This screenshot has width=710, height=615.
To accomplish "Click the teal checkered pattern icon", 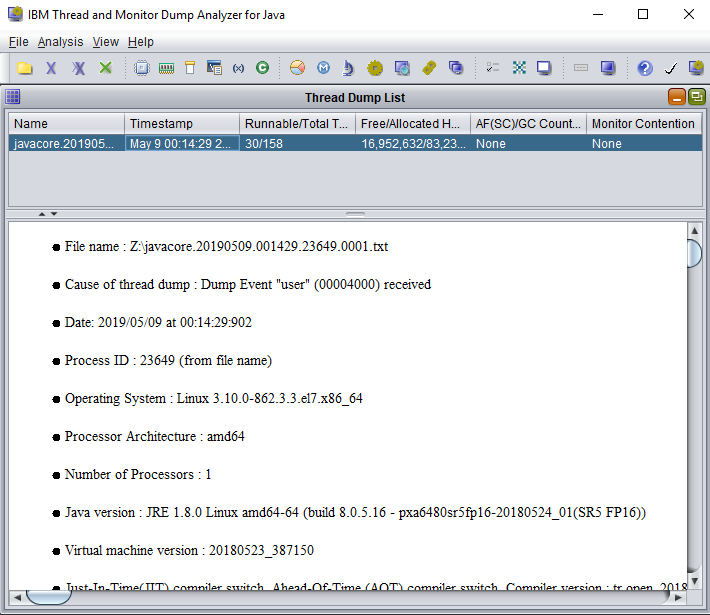I will 519,68.
